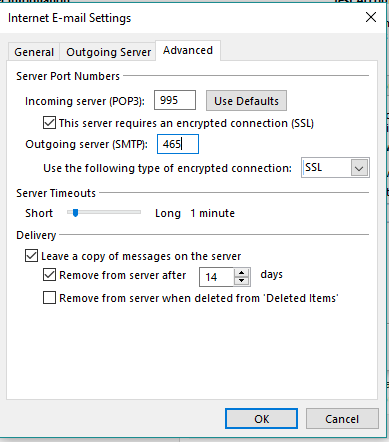Click the Cancel button
The image size is (389, 442).
coord(342,419)
